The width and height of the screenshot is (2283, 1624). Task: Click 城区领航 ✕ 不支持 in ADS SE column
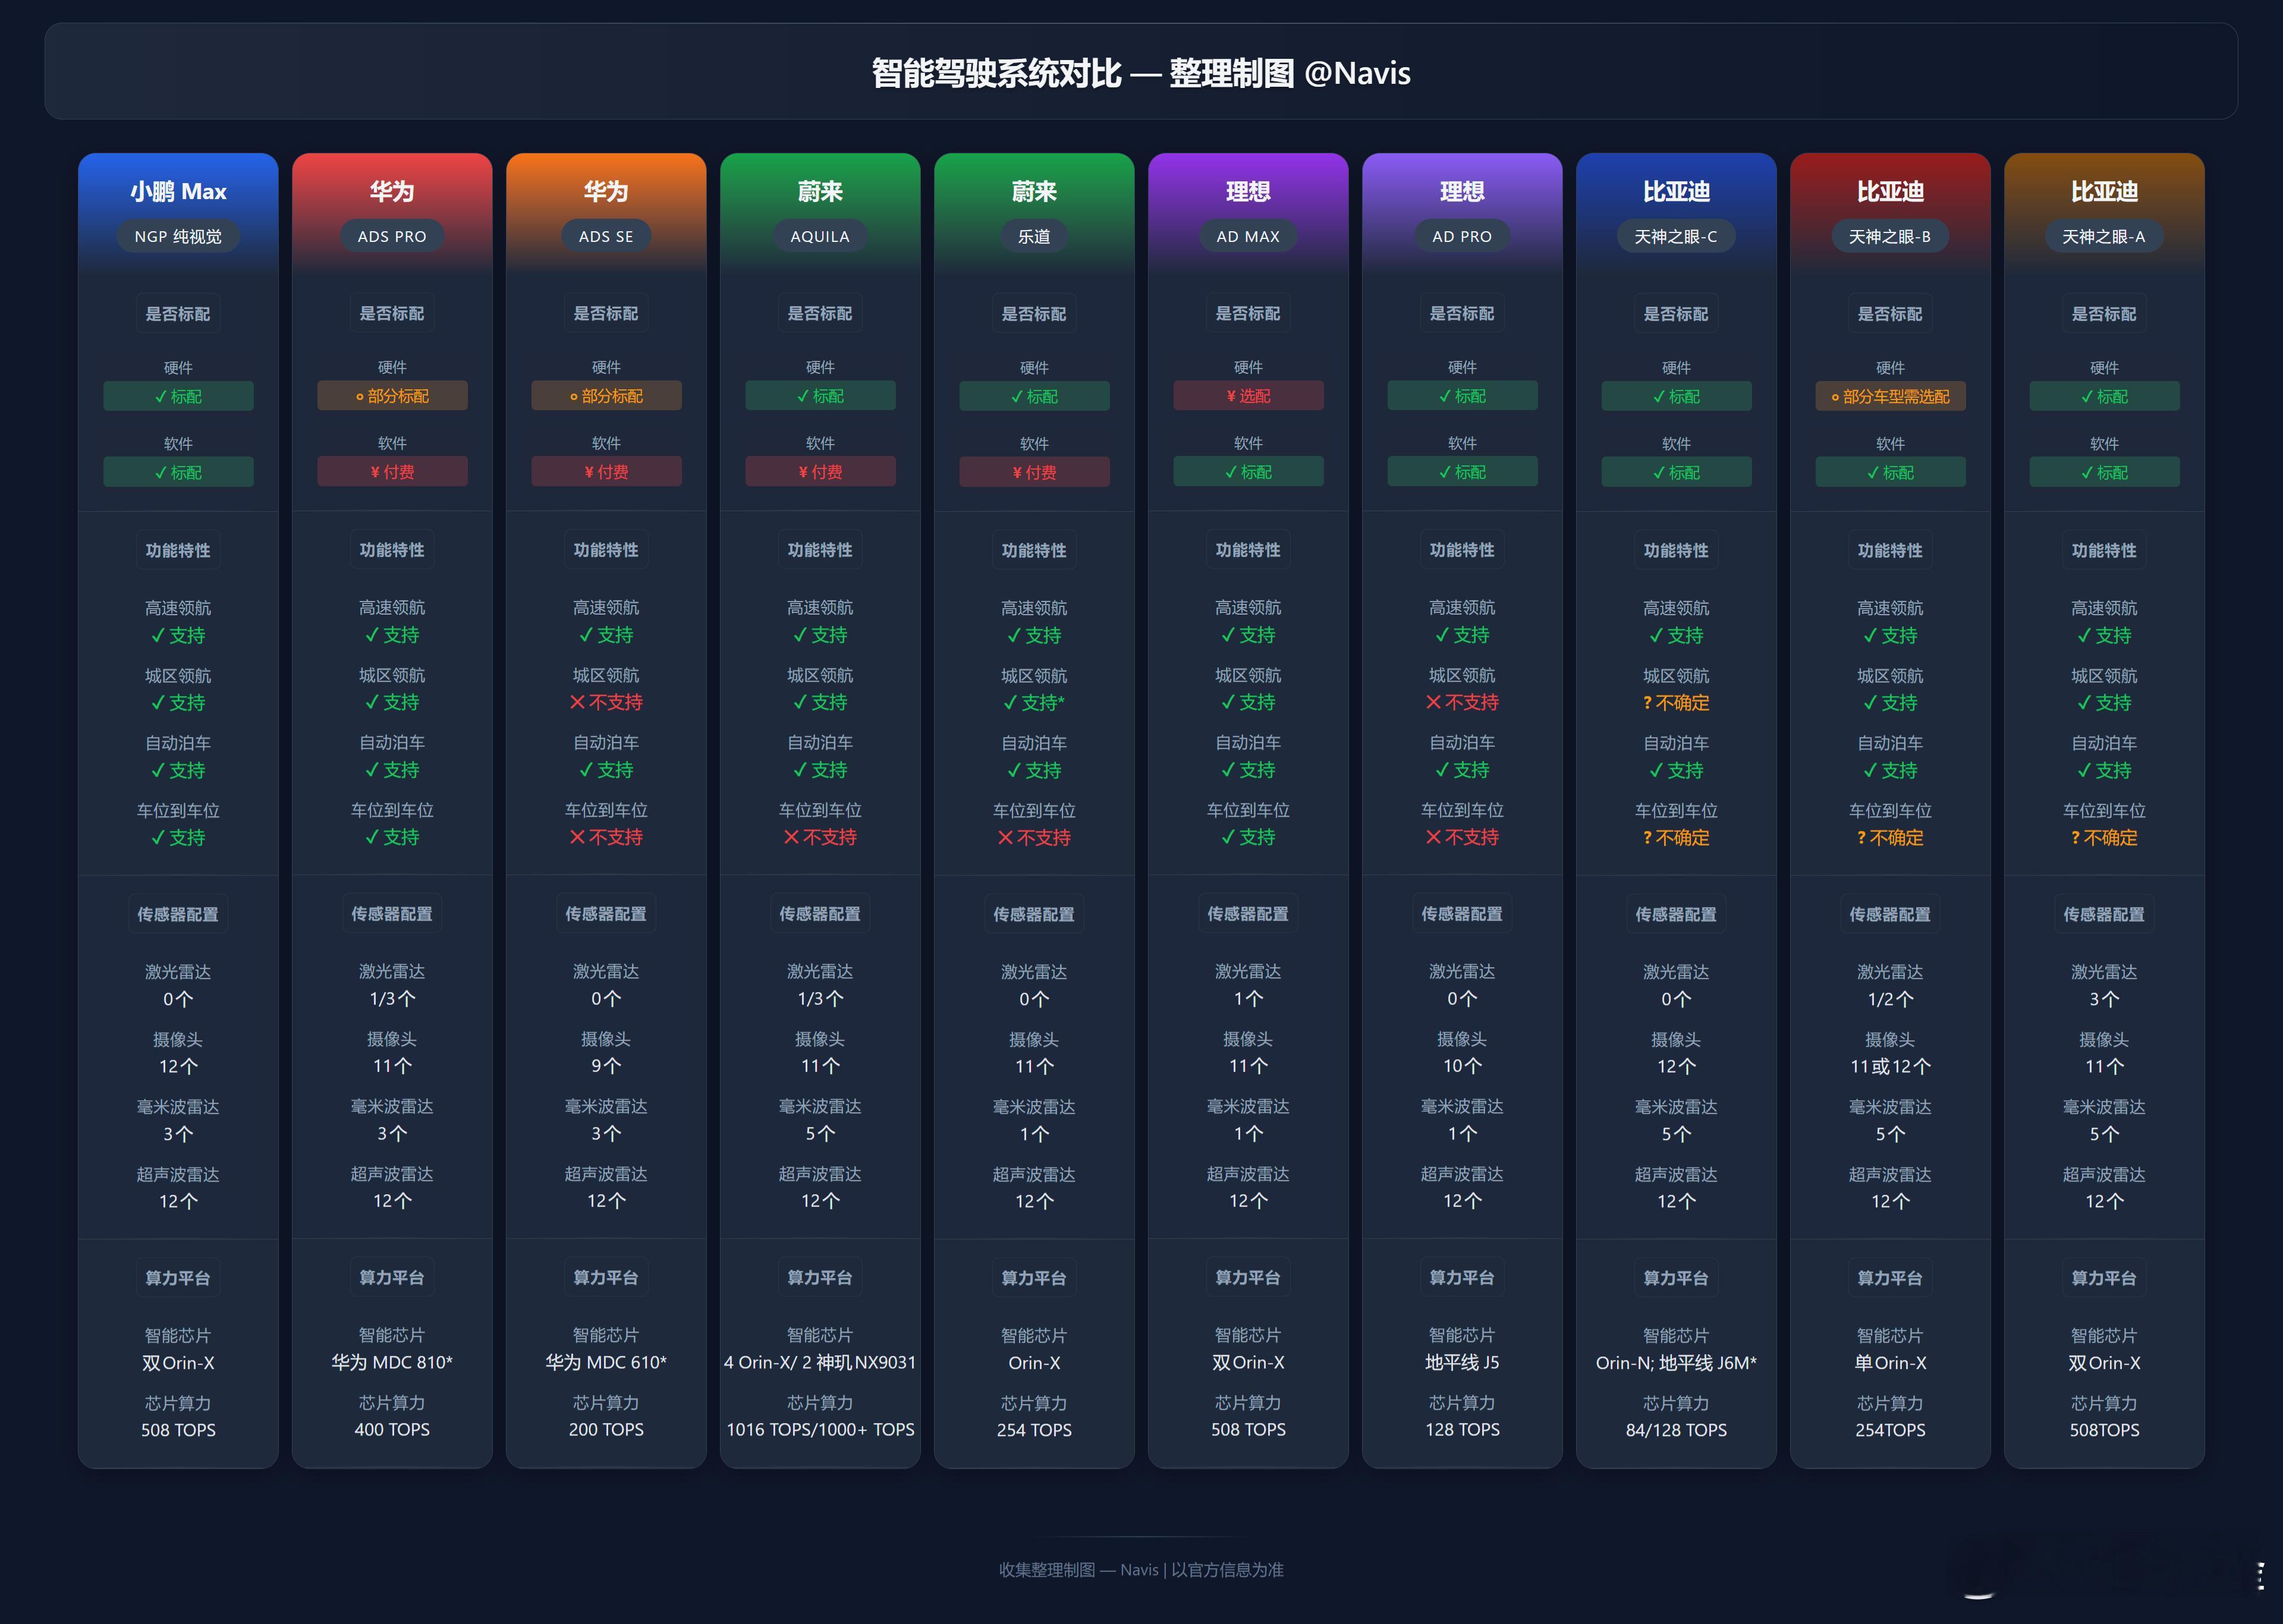pos(606,703)
